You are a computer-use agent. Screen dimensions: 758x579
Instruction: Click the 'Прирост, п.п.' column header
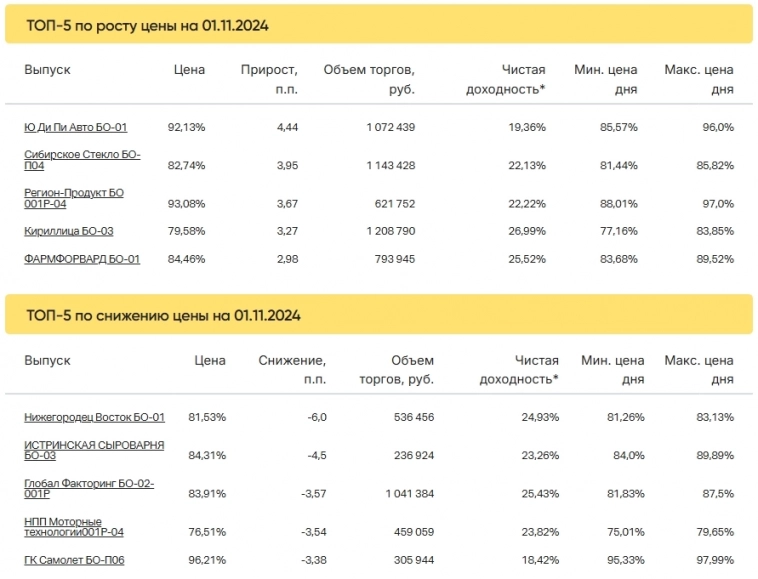point(269,79)
